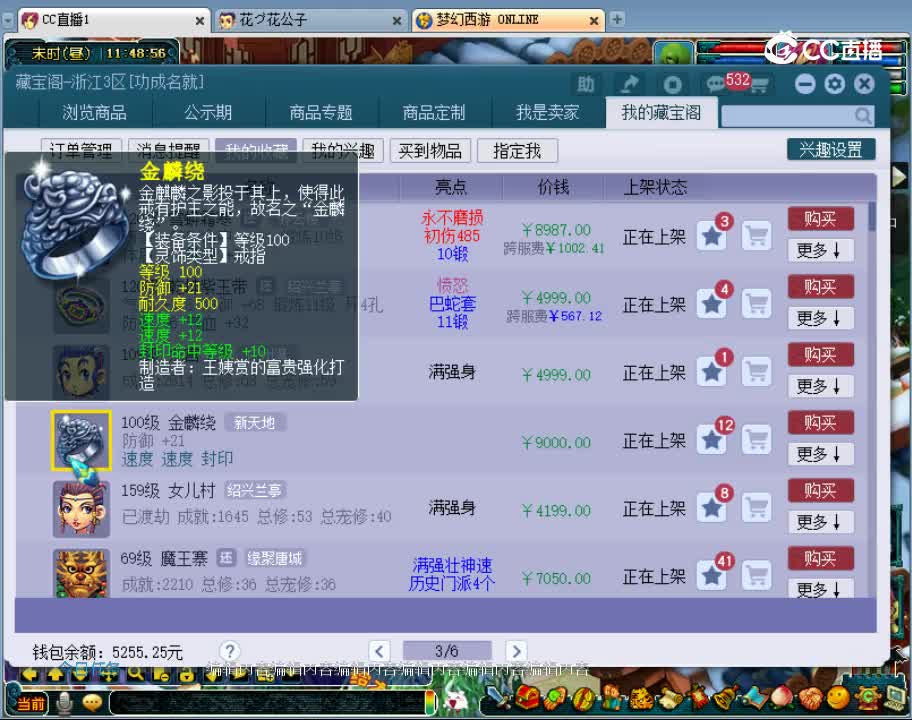Switch to 公示期 tab
Viewport: 912px width, 720px height.
208,112
